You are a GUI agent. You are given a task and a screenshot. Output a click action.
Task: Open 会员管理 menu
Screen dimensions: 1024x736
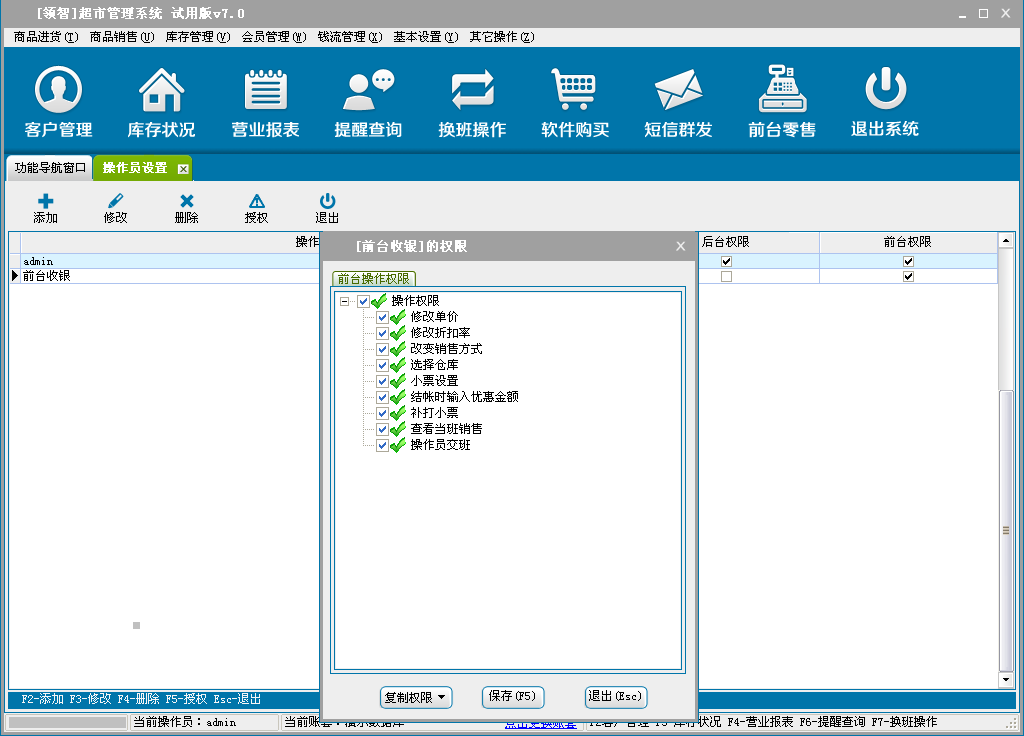[274, 37]
